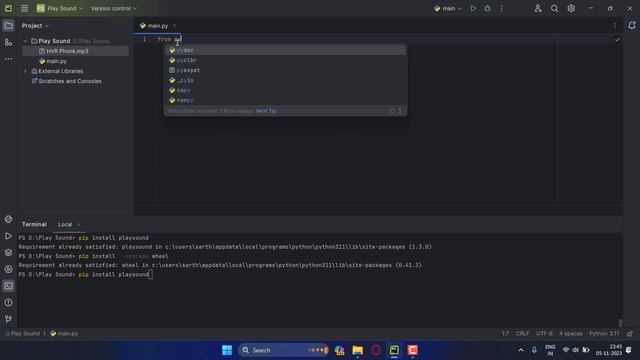Open the Version control dropdown

(x=114, y=8)
